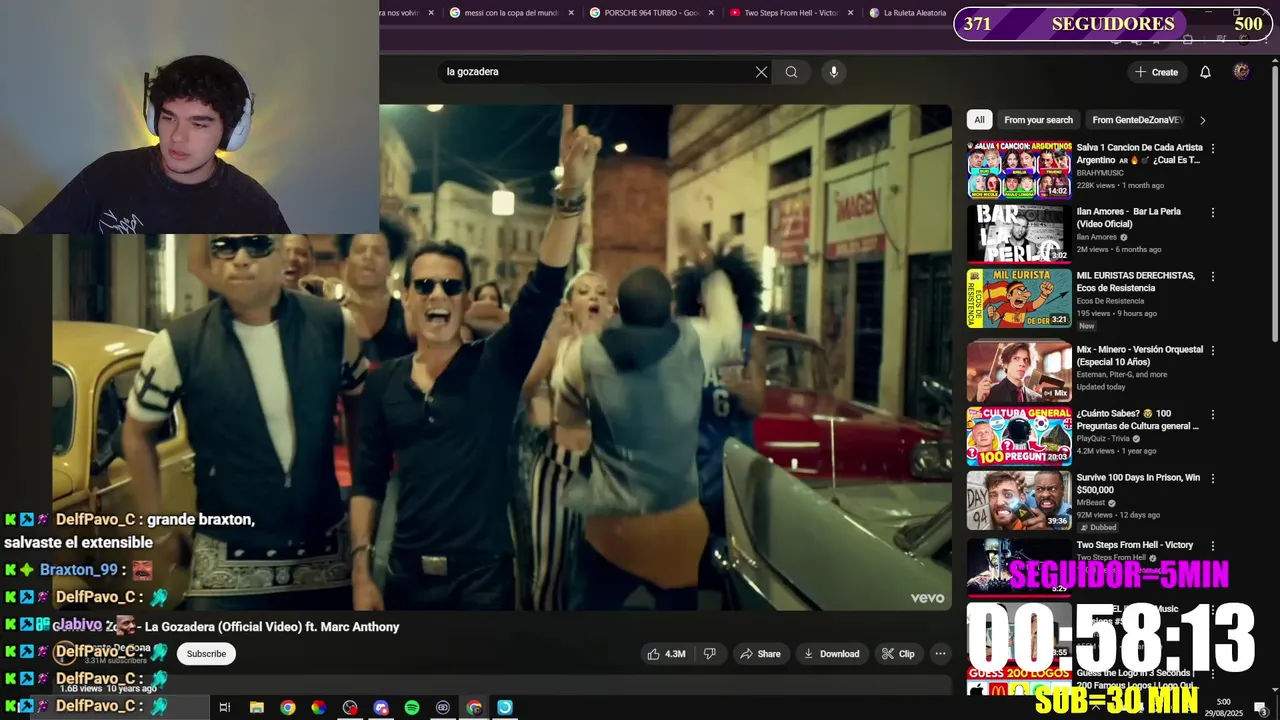1280x720 pixels.
Task: Select the From GenteDeZonaVEVO chip
Action: [1137, 120]
